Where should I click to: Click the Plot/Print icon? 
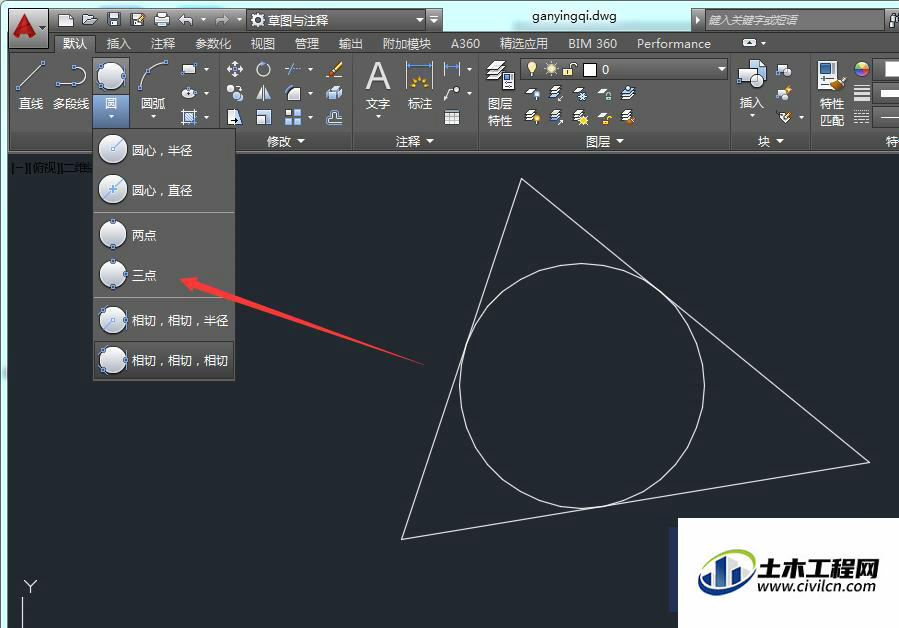click(162, 21)
